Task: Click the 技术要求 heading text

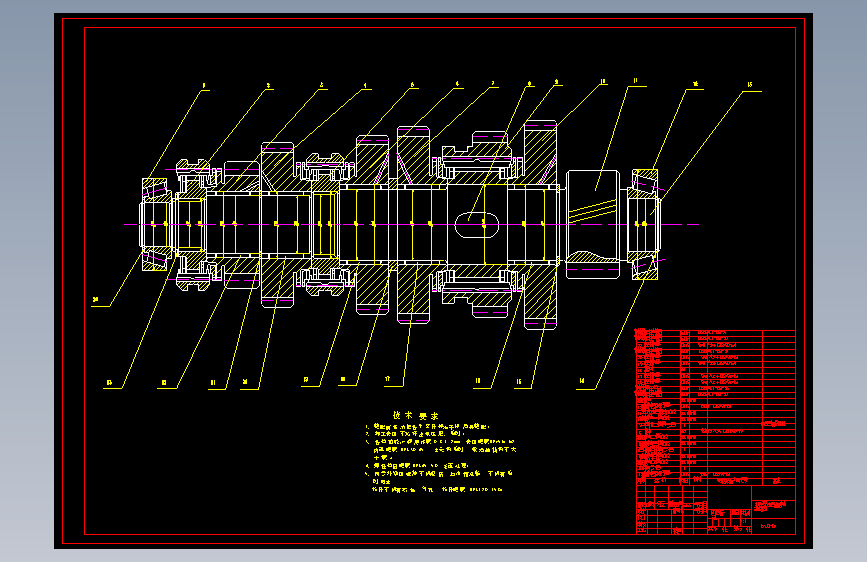Action: point(415,415)
